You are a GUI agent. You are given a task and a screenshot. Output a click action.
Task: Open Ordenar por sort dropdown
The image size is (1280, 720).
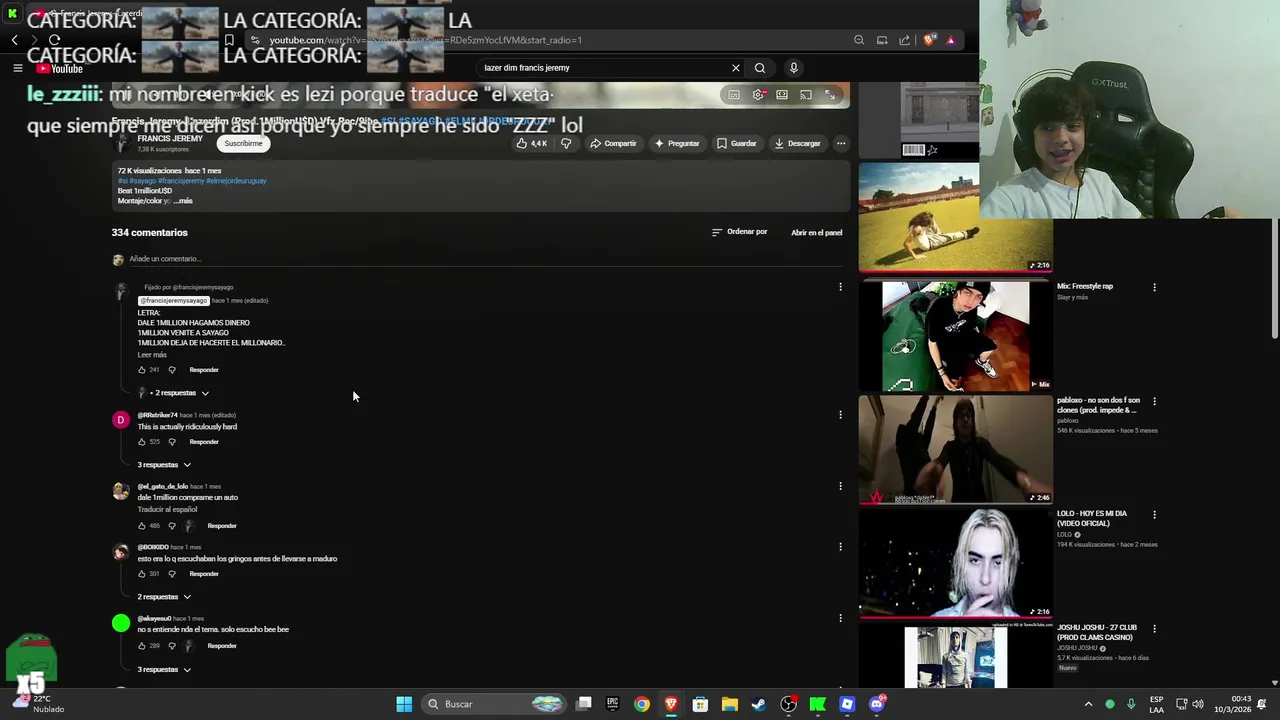point(739,232)
